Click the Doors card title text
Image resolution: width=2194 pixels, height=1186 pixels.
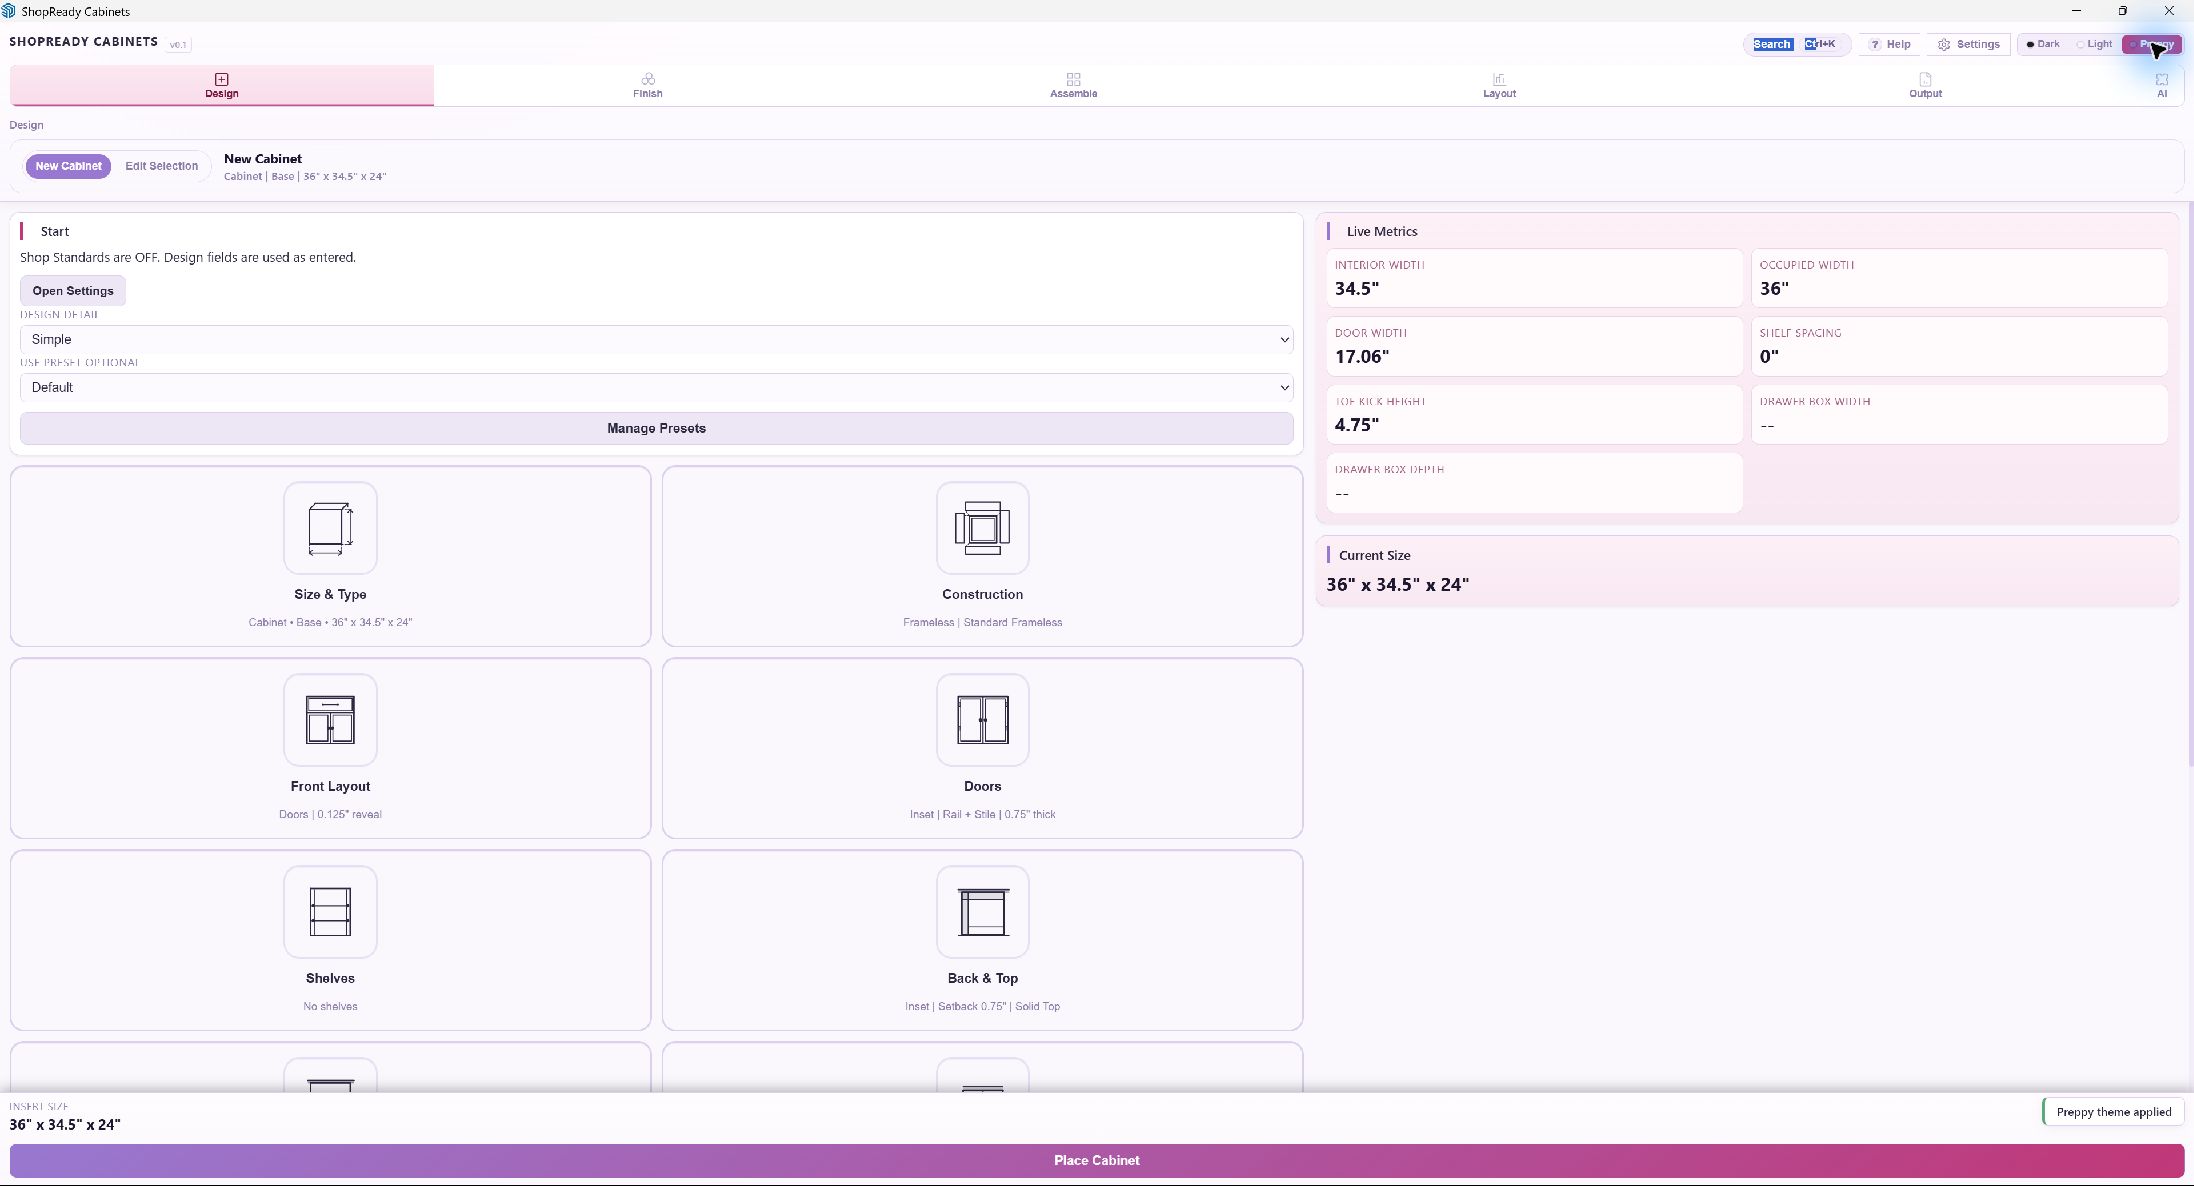(982, 786)
